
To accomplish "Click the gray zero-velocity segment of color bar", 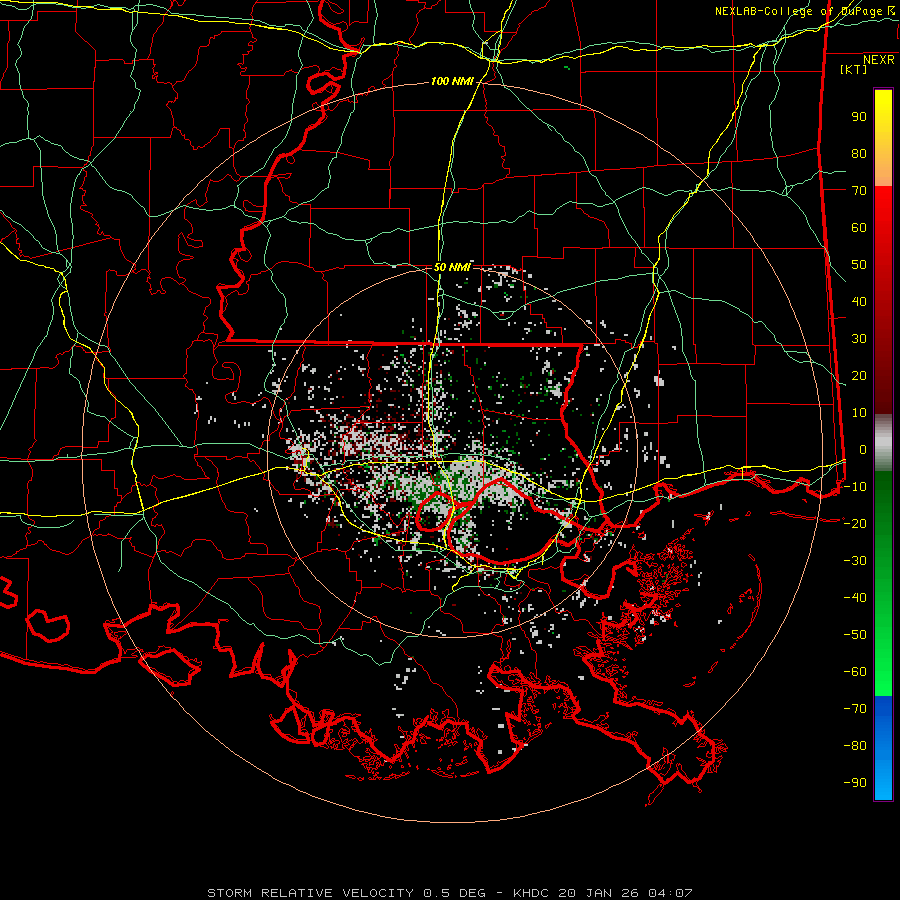I will click(x=883, y=443).
